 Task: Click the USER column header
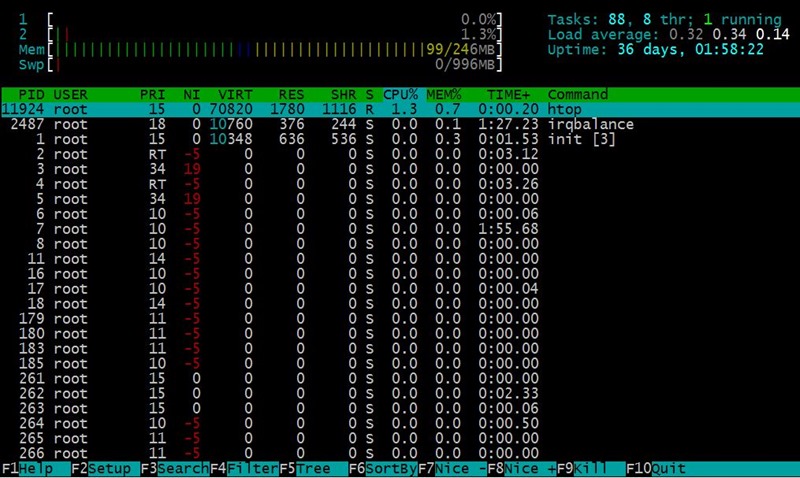coord(70,94)
